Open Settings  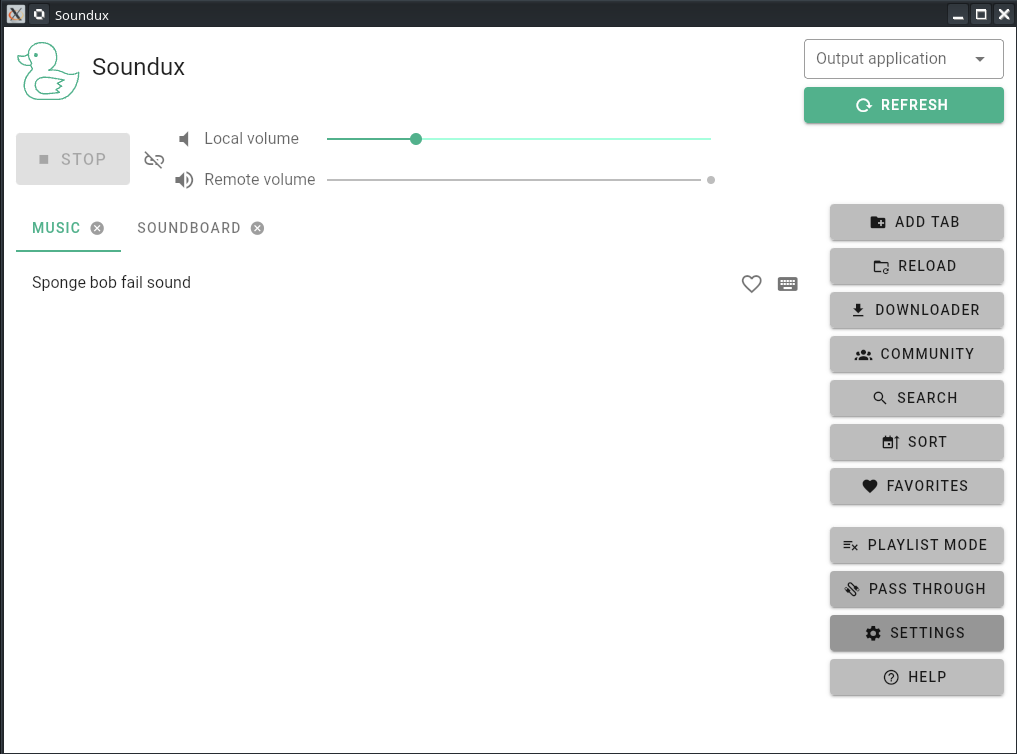coord(916,633)
